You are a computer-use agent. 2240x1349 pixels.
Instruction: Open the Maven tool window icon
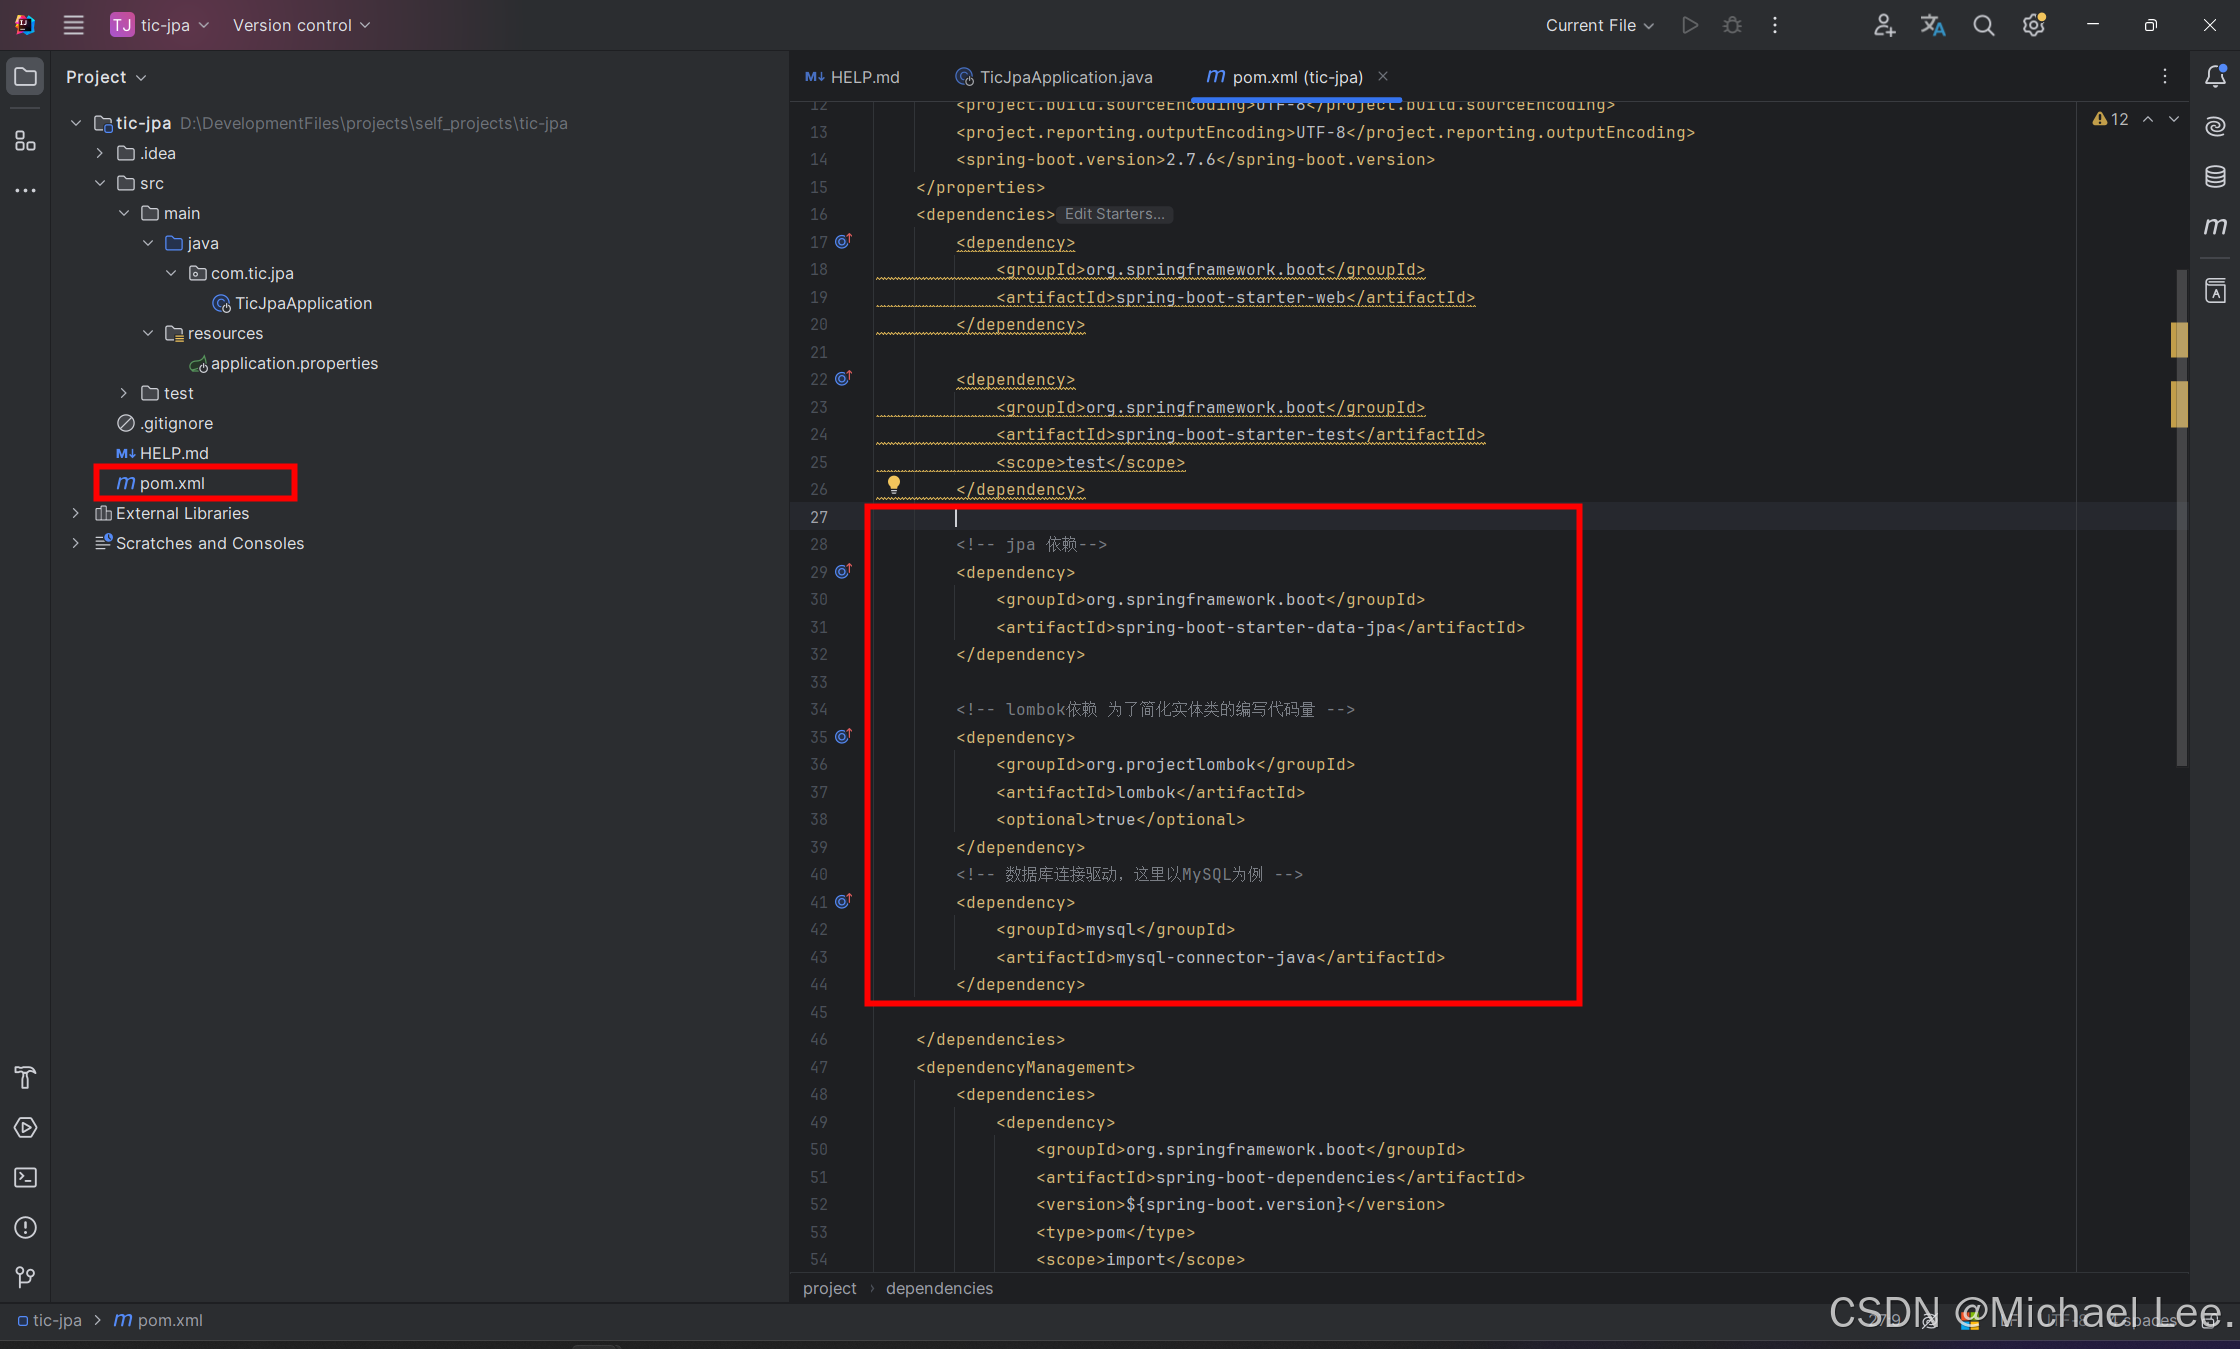2215,227
